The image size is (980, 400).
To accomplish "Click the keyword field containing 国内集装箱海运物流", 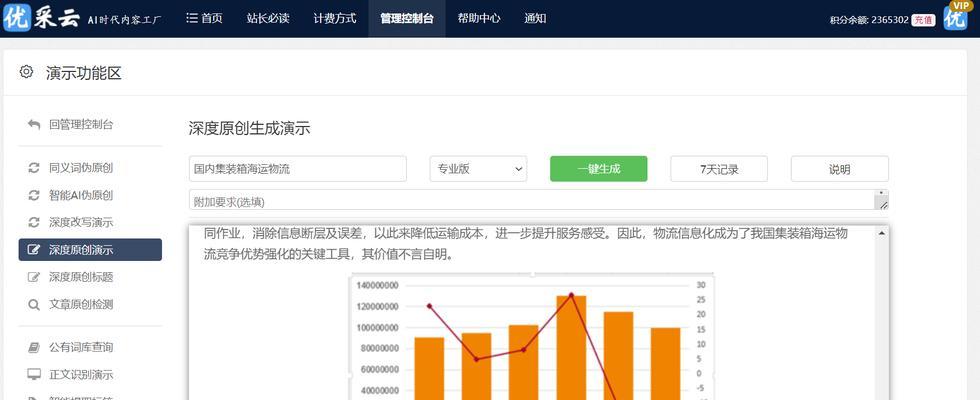I will point(298,169).
